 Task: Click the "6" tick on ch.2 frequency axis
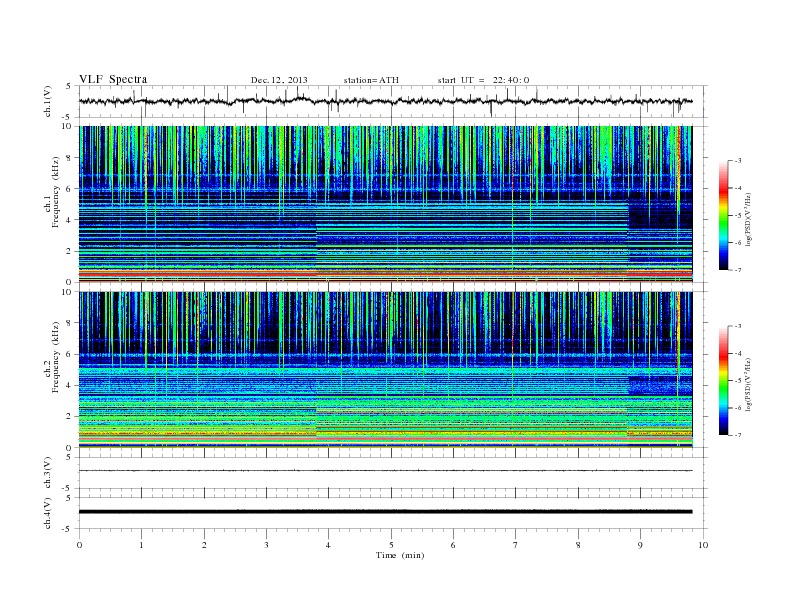(x=69, y=354)
